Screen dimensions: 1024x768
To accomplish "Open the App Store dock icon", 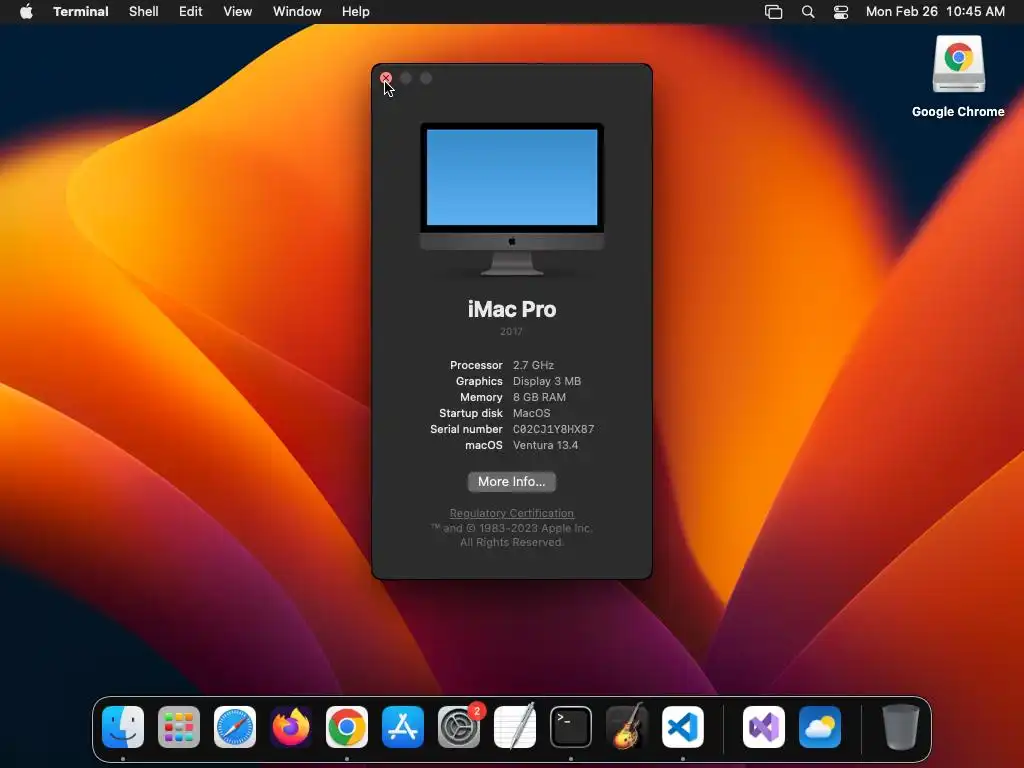I will point(403,727).
